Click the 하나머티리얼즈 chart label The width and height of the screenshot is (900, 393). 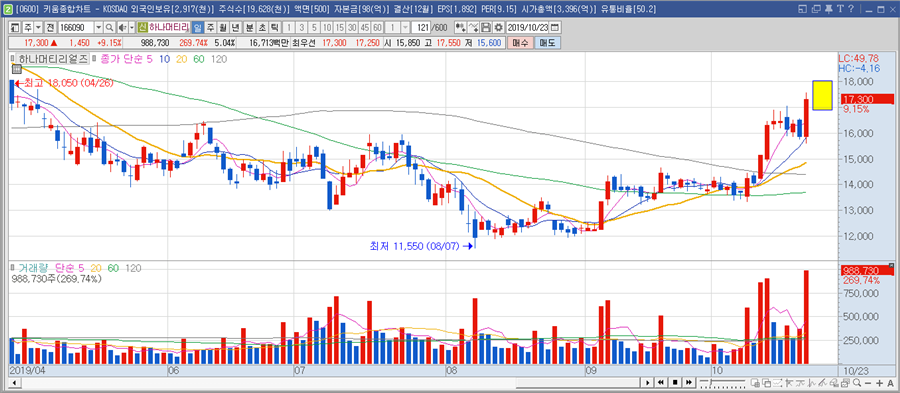click(53, 59)
